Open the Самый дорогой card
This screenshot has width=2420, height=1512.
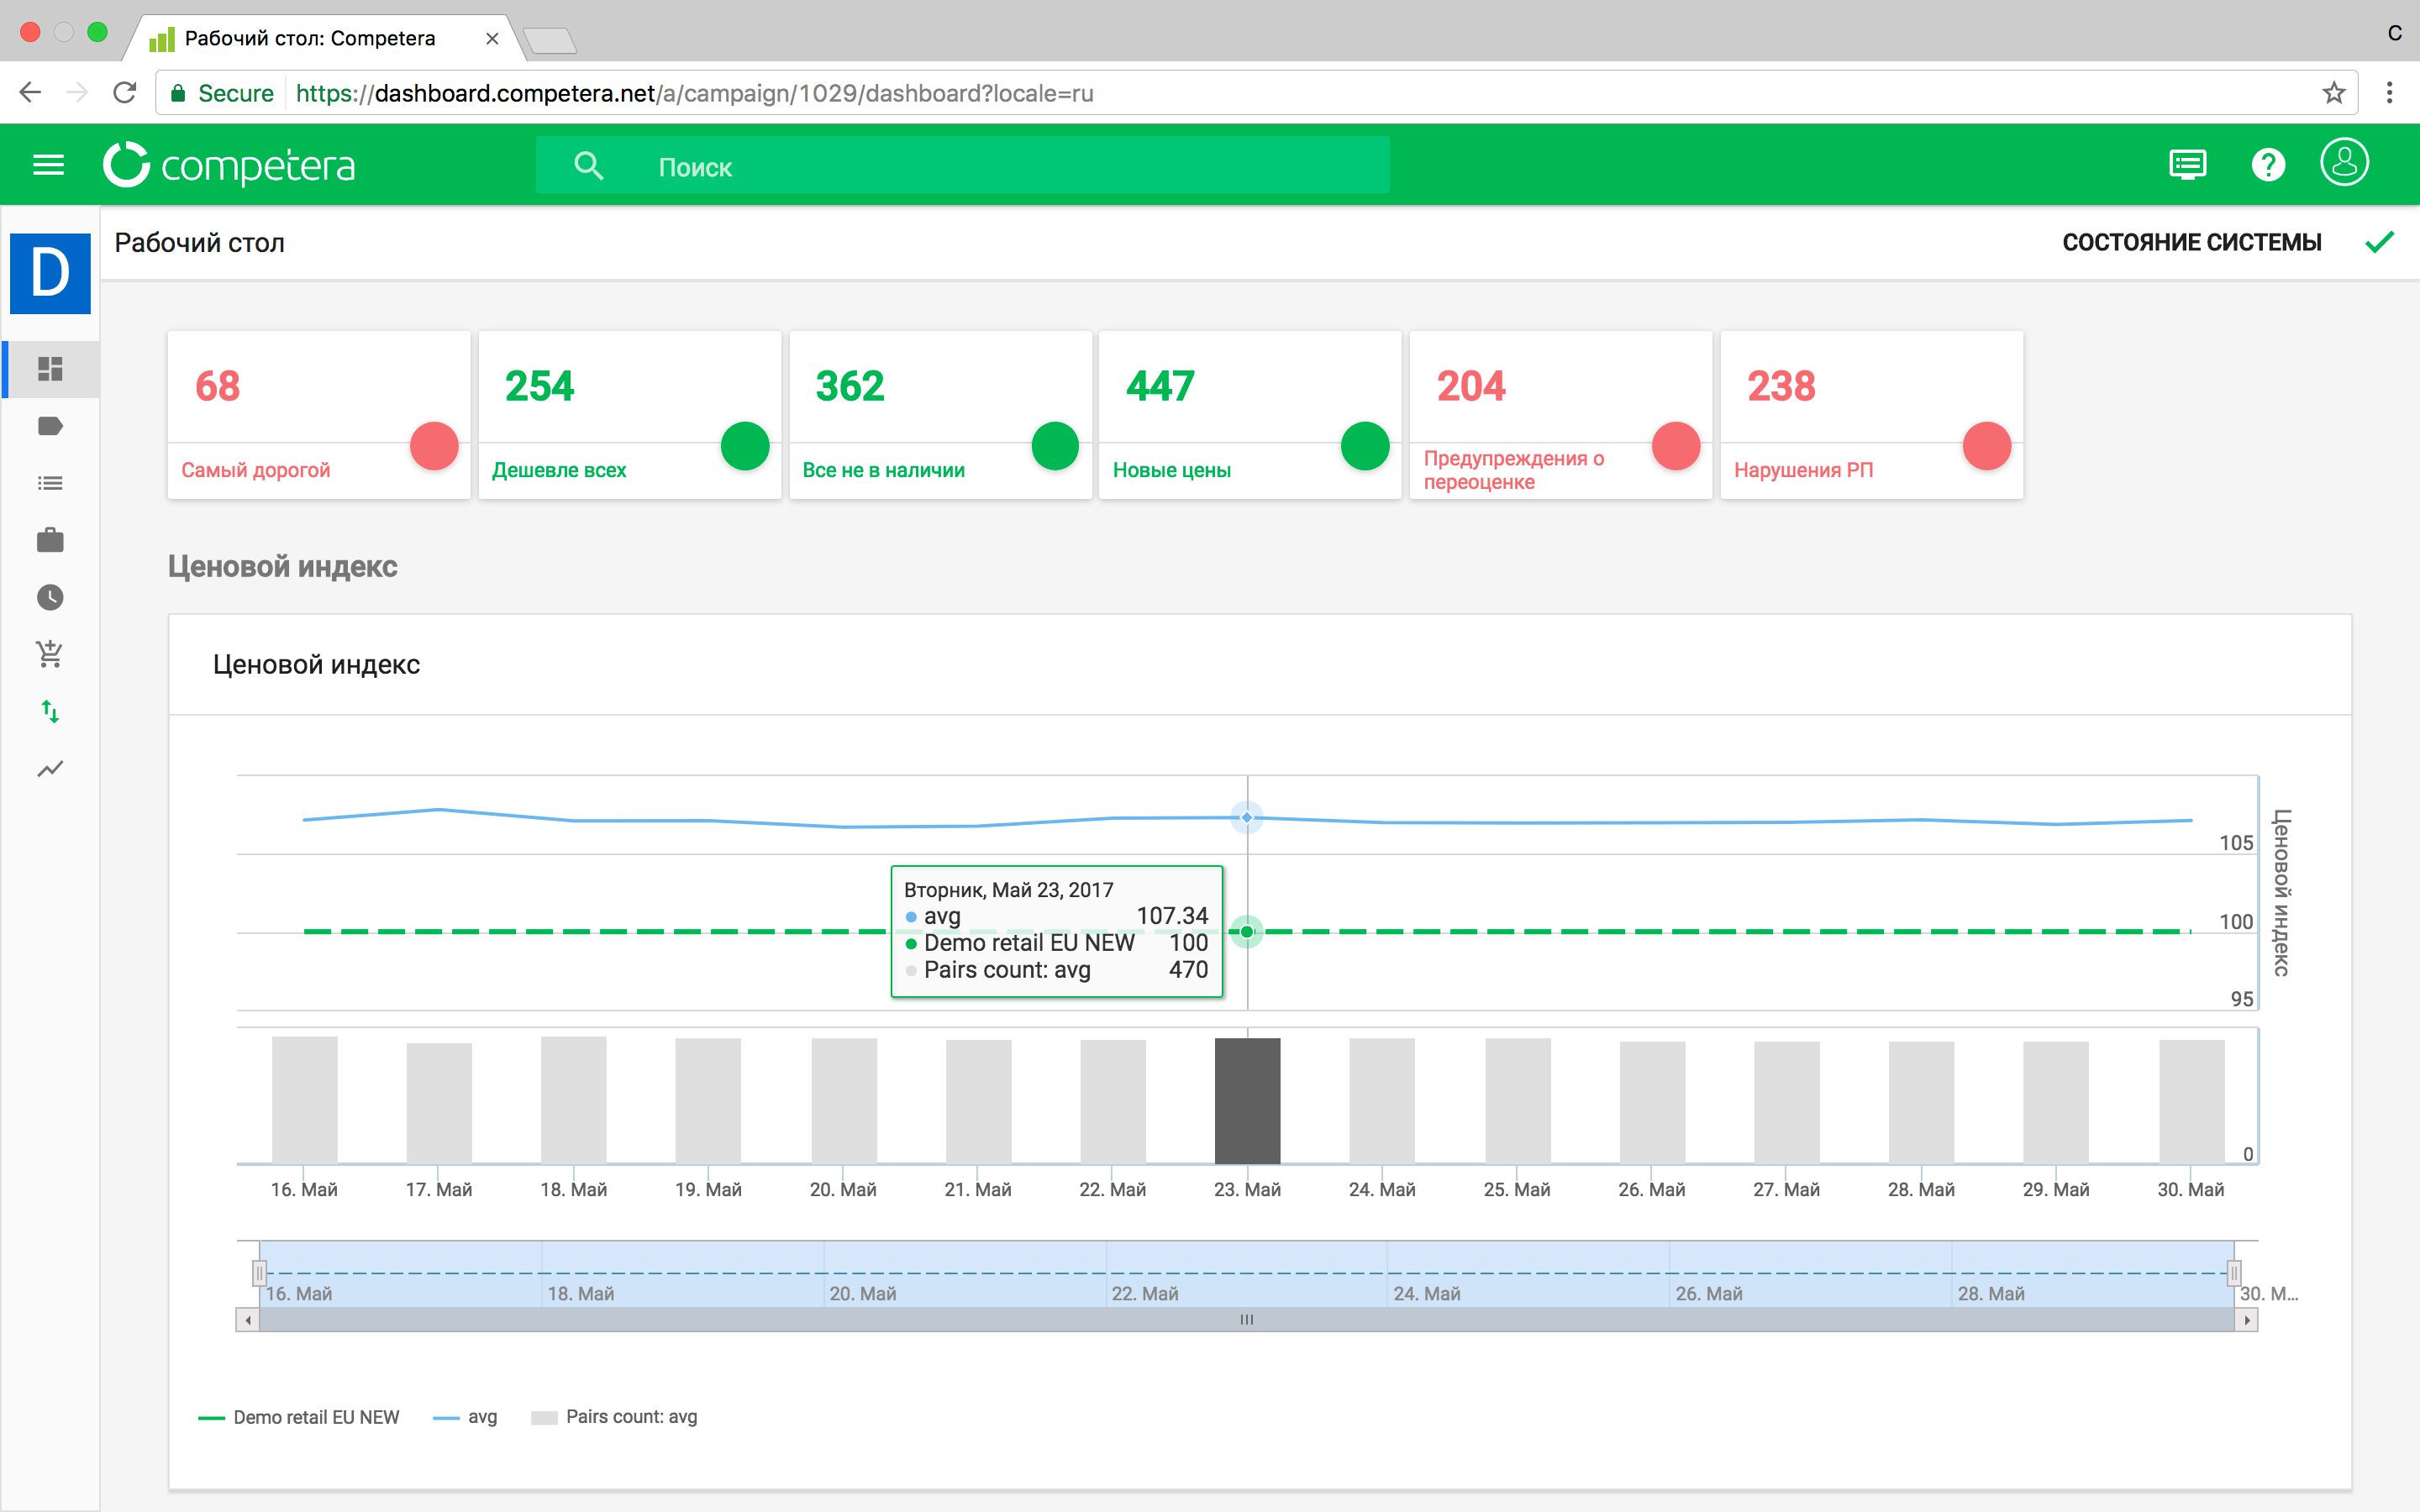click(x=318, y=415)
